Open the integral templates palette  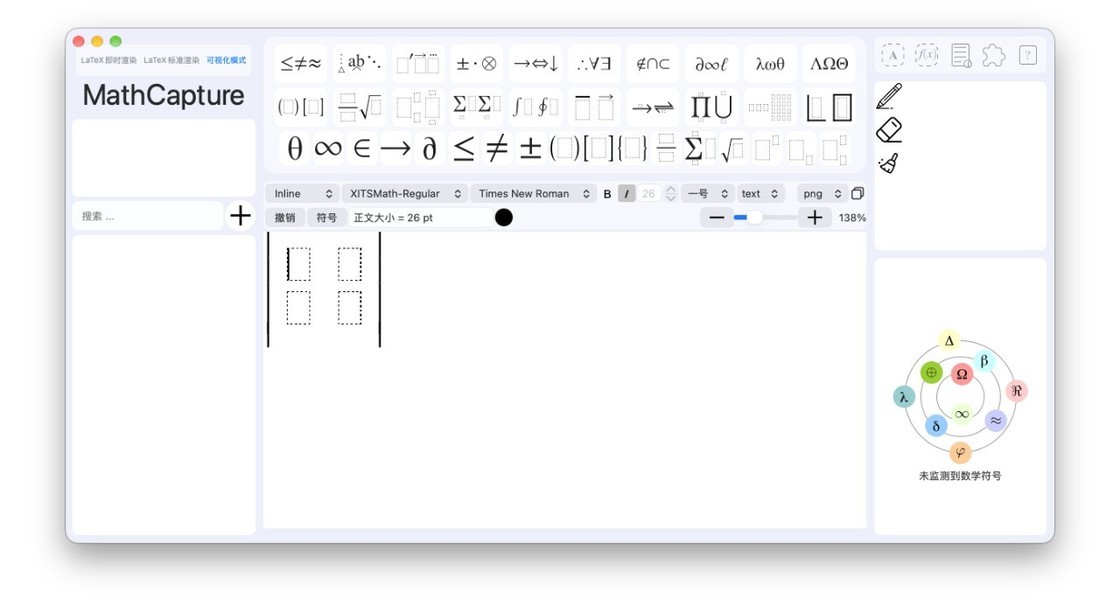534,107
